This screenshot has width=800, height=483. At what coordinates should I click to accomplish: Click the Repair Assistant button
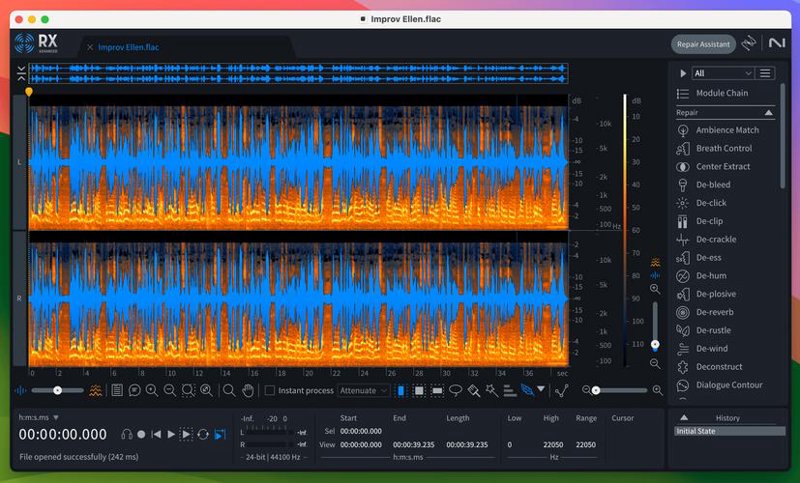click(703, 44)
